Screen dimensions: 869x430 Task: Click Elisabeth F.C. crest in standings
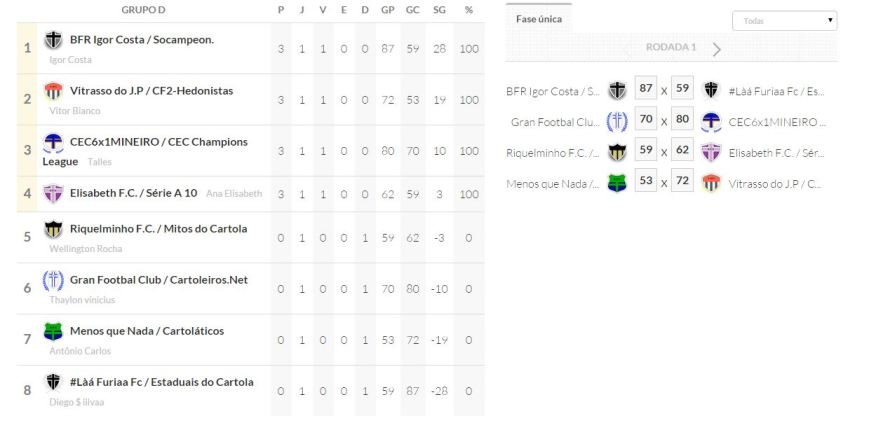[54, 193]
